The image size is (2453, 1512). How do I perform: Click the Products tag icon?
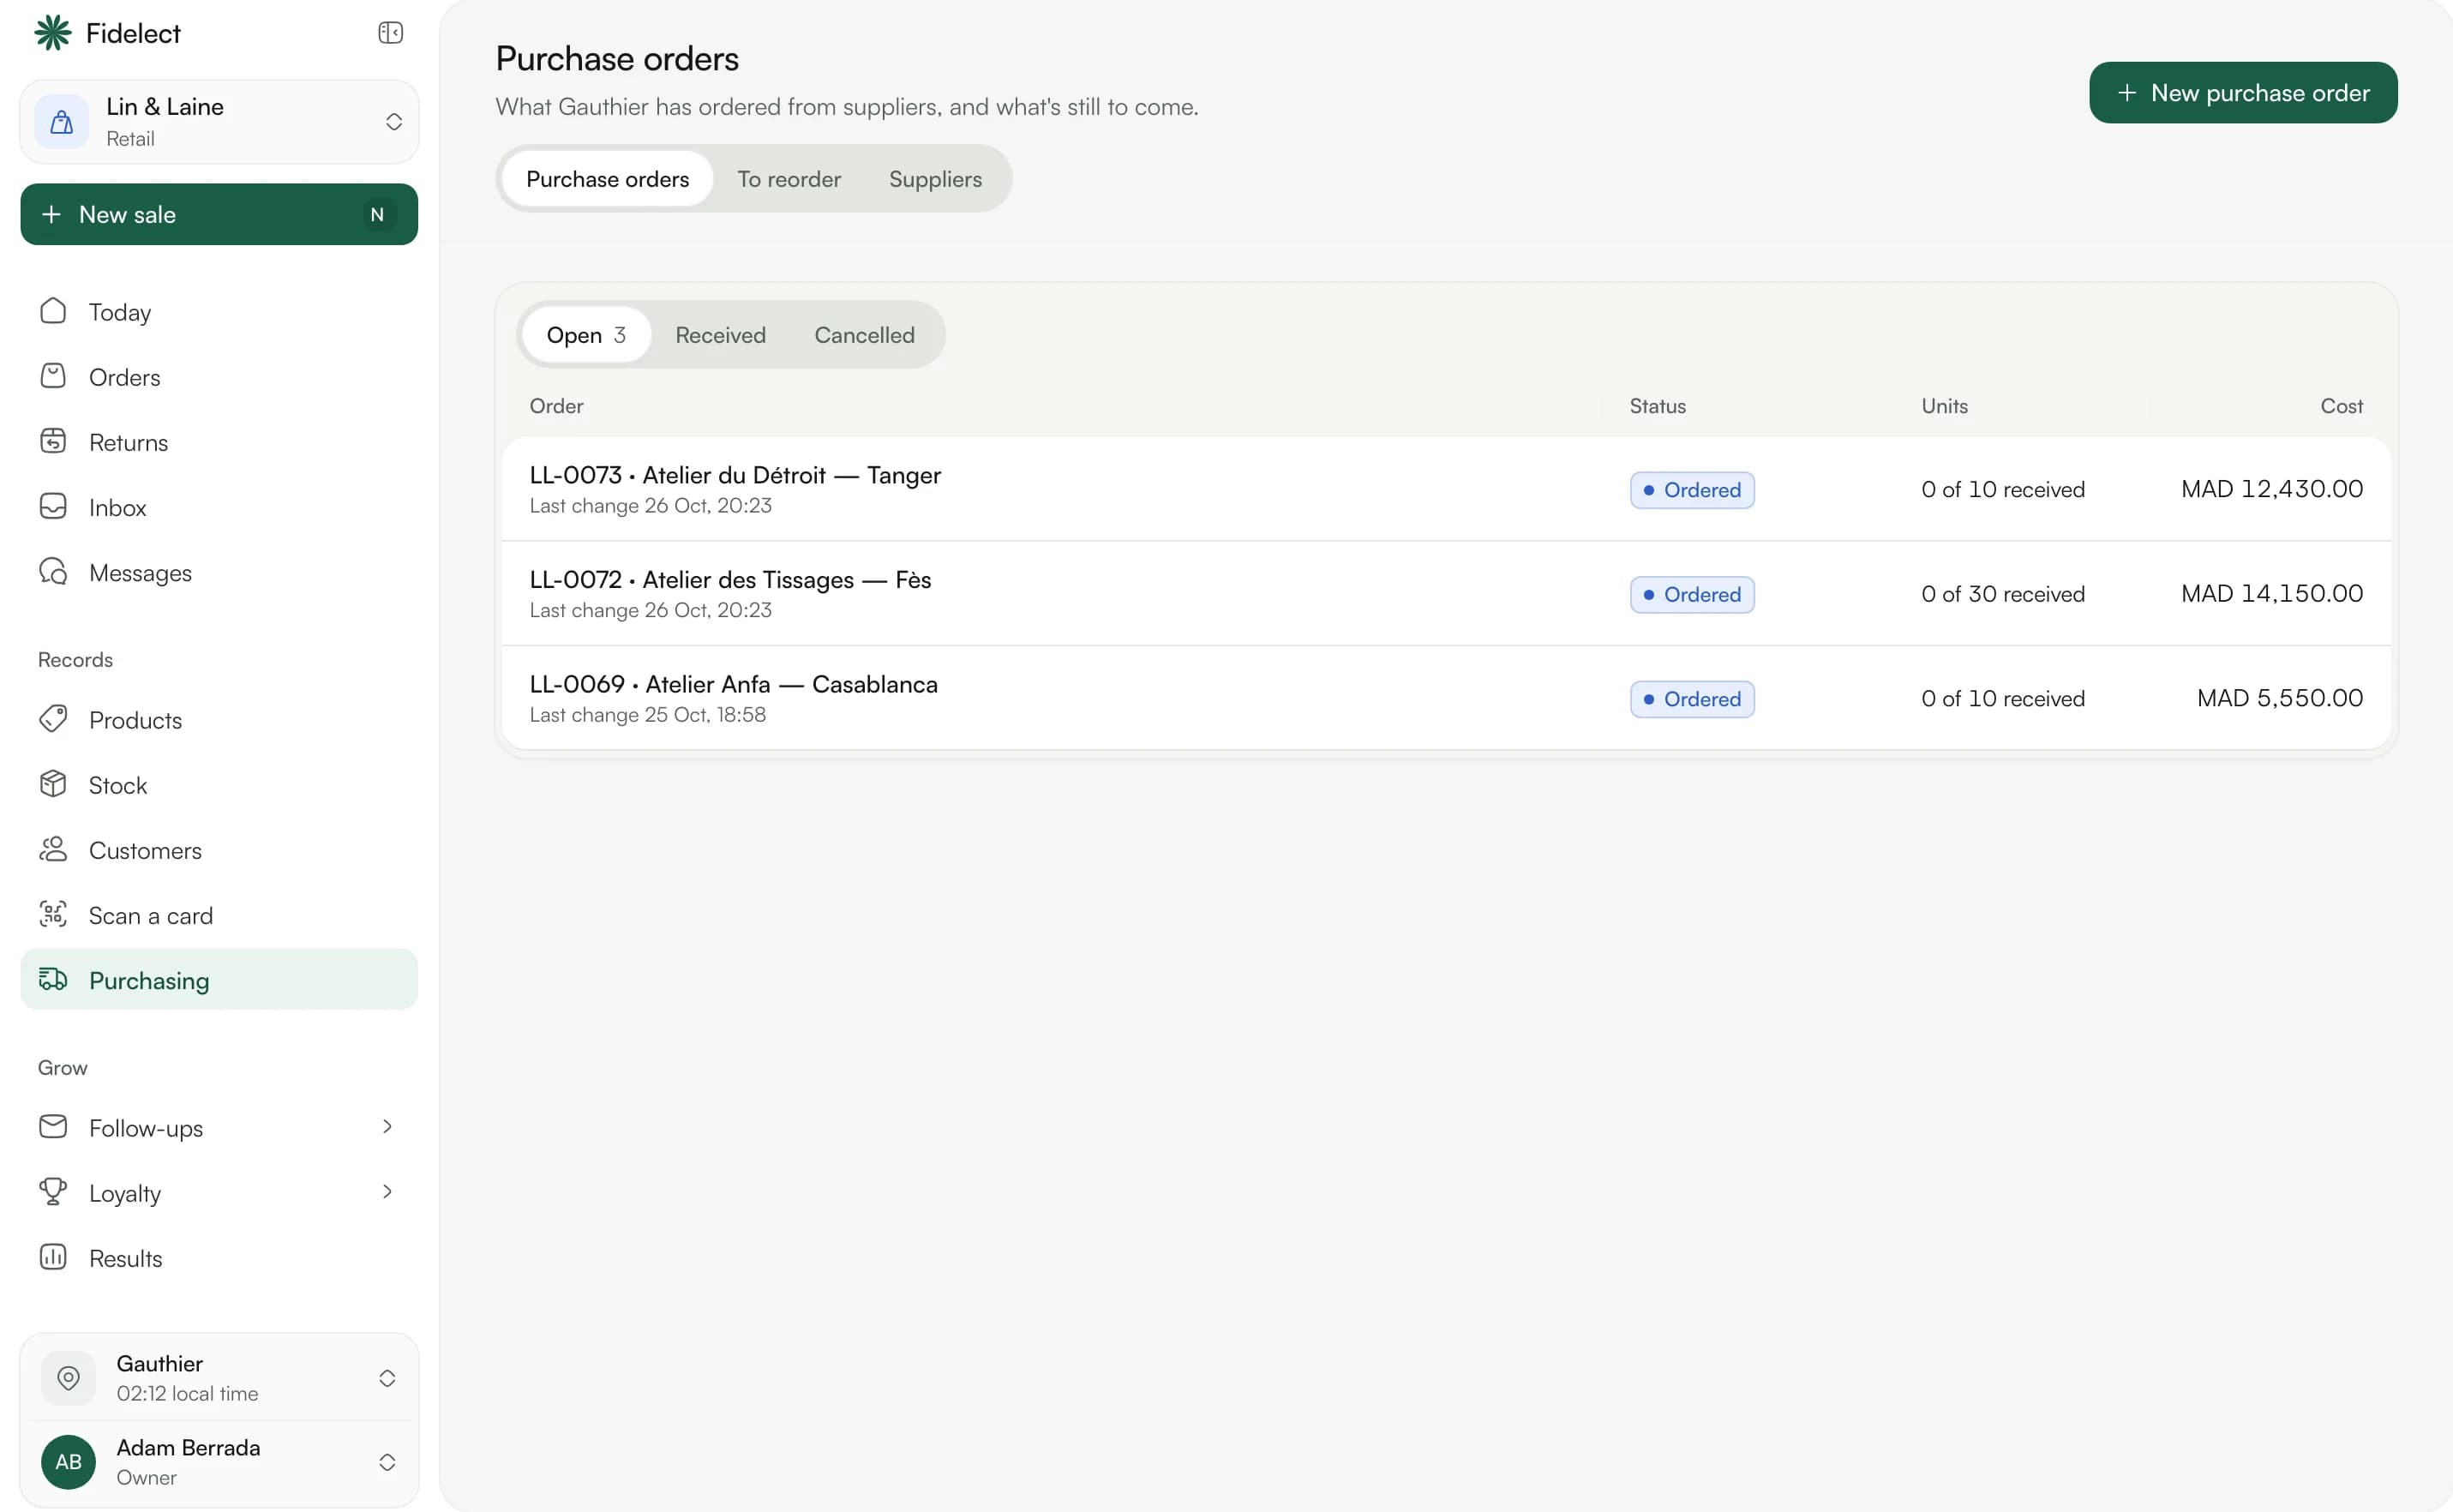coord(53,719)
